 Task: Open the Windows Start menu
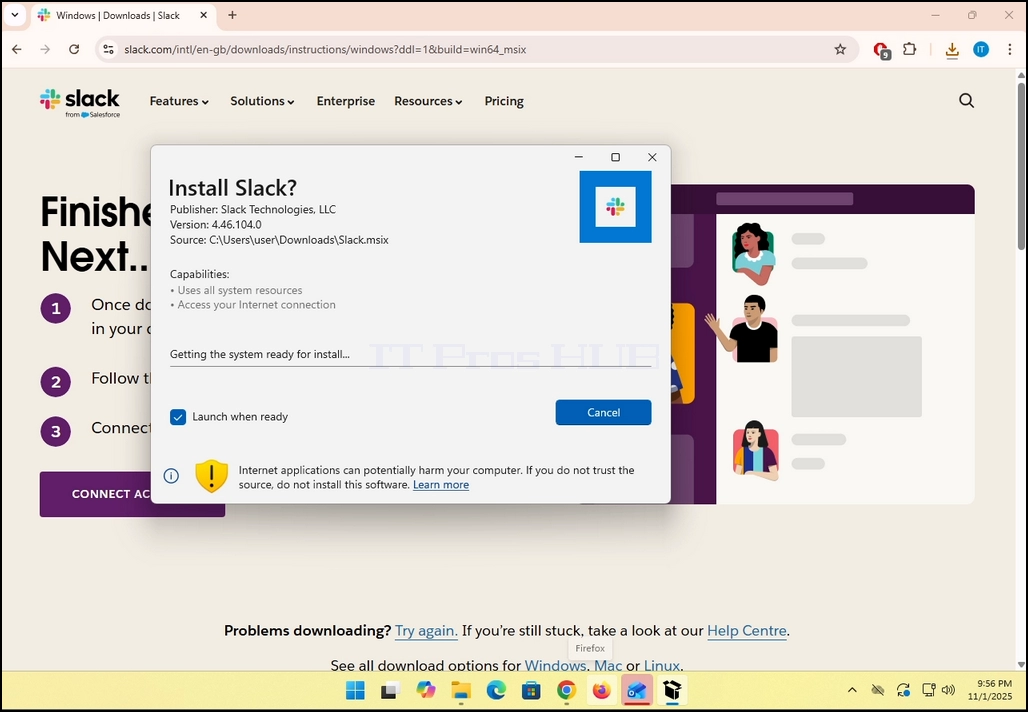coord(355,690)
